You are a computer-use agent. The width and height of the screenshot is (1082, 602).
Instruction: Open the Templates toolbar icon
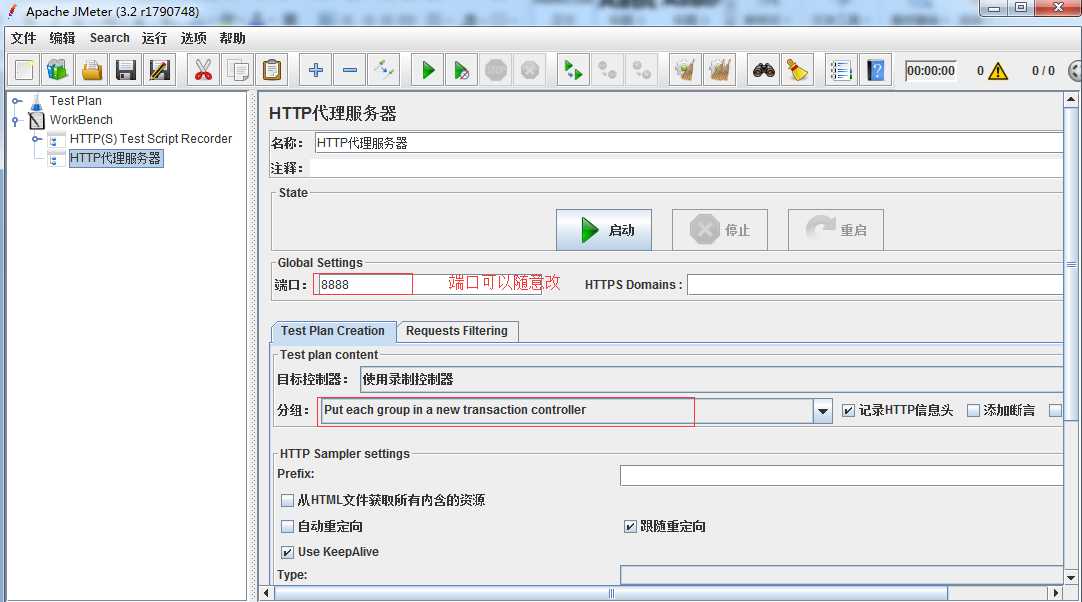[57, 70]
